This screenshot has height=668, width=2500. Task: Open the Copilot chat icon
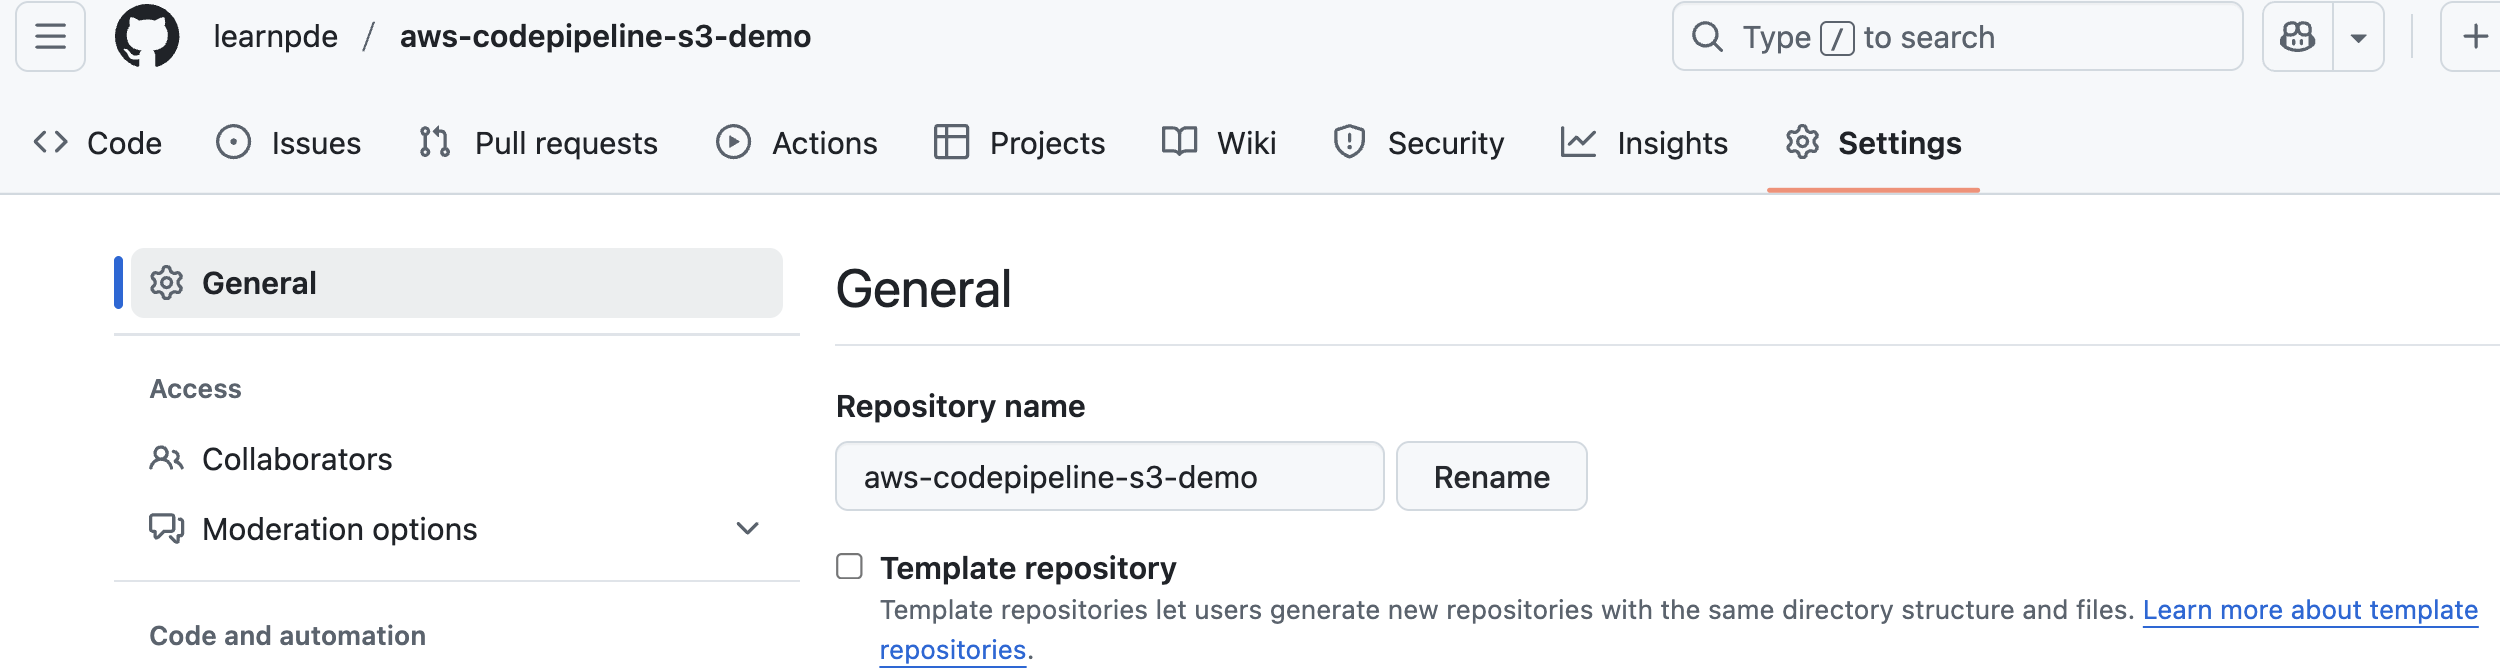[2298, 37]
